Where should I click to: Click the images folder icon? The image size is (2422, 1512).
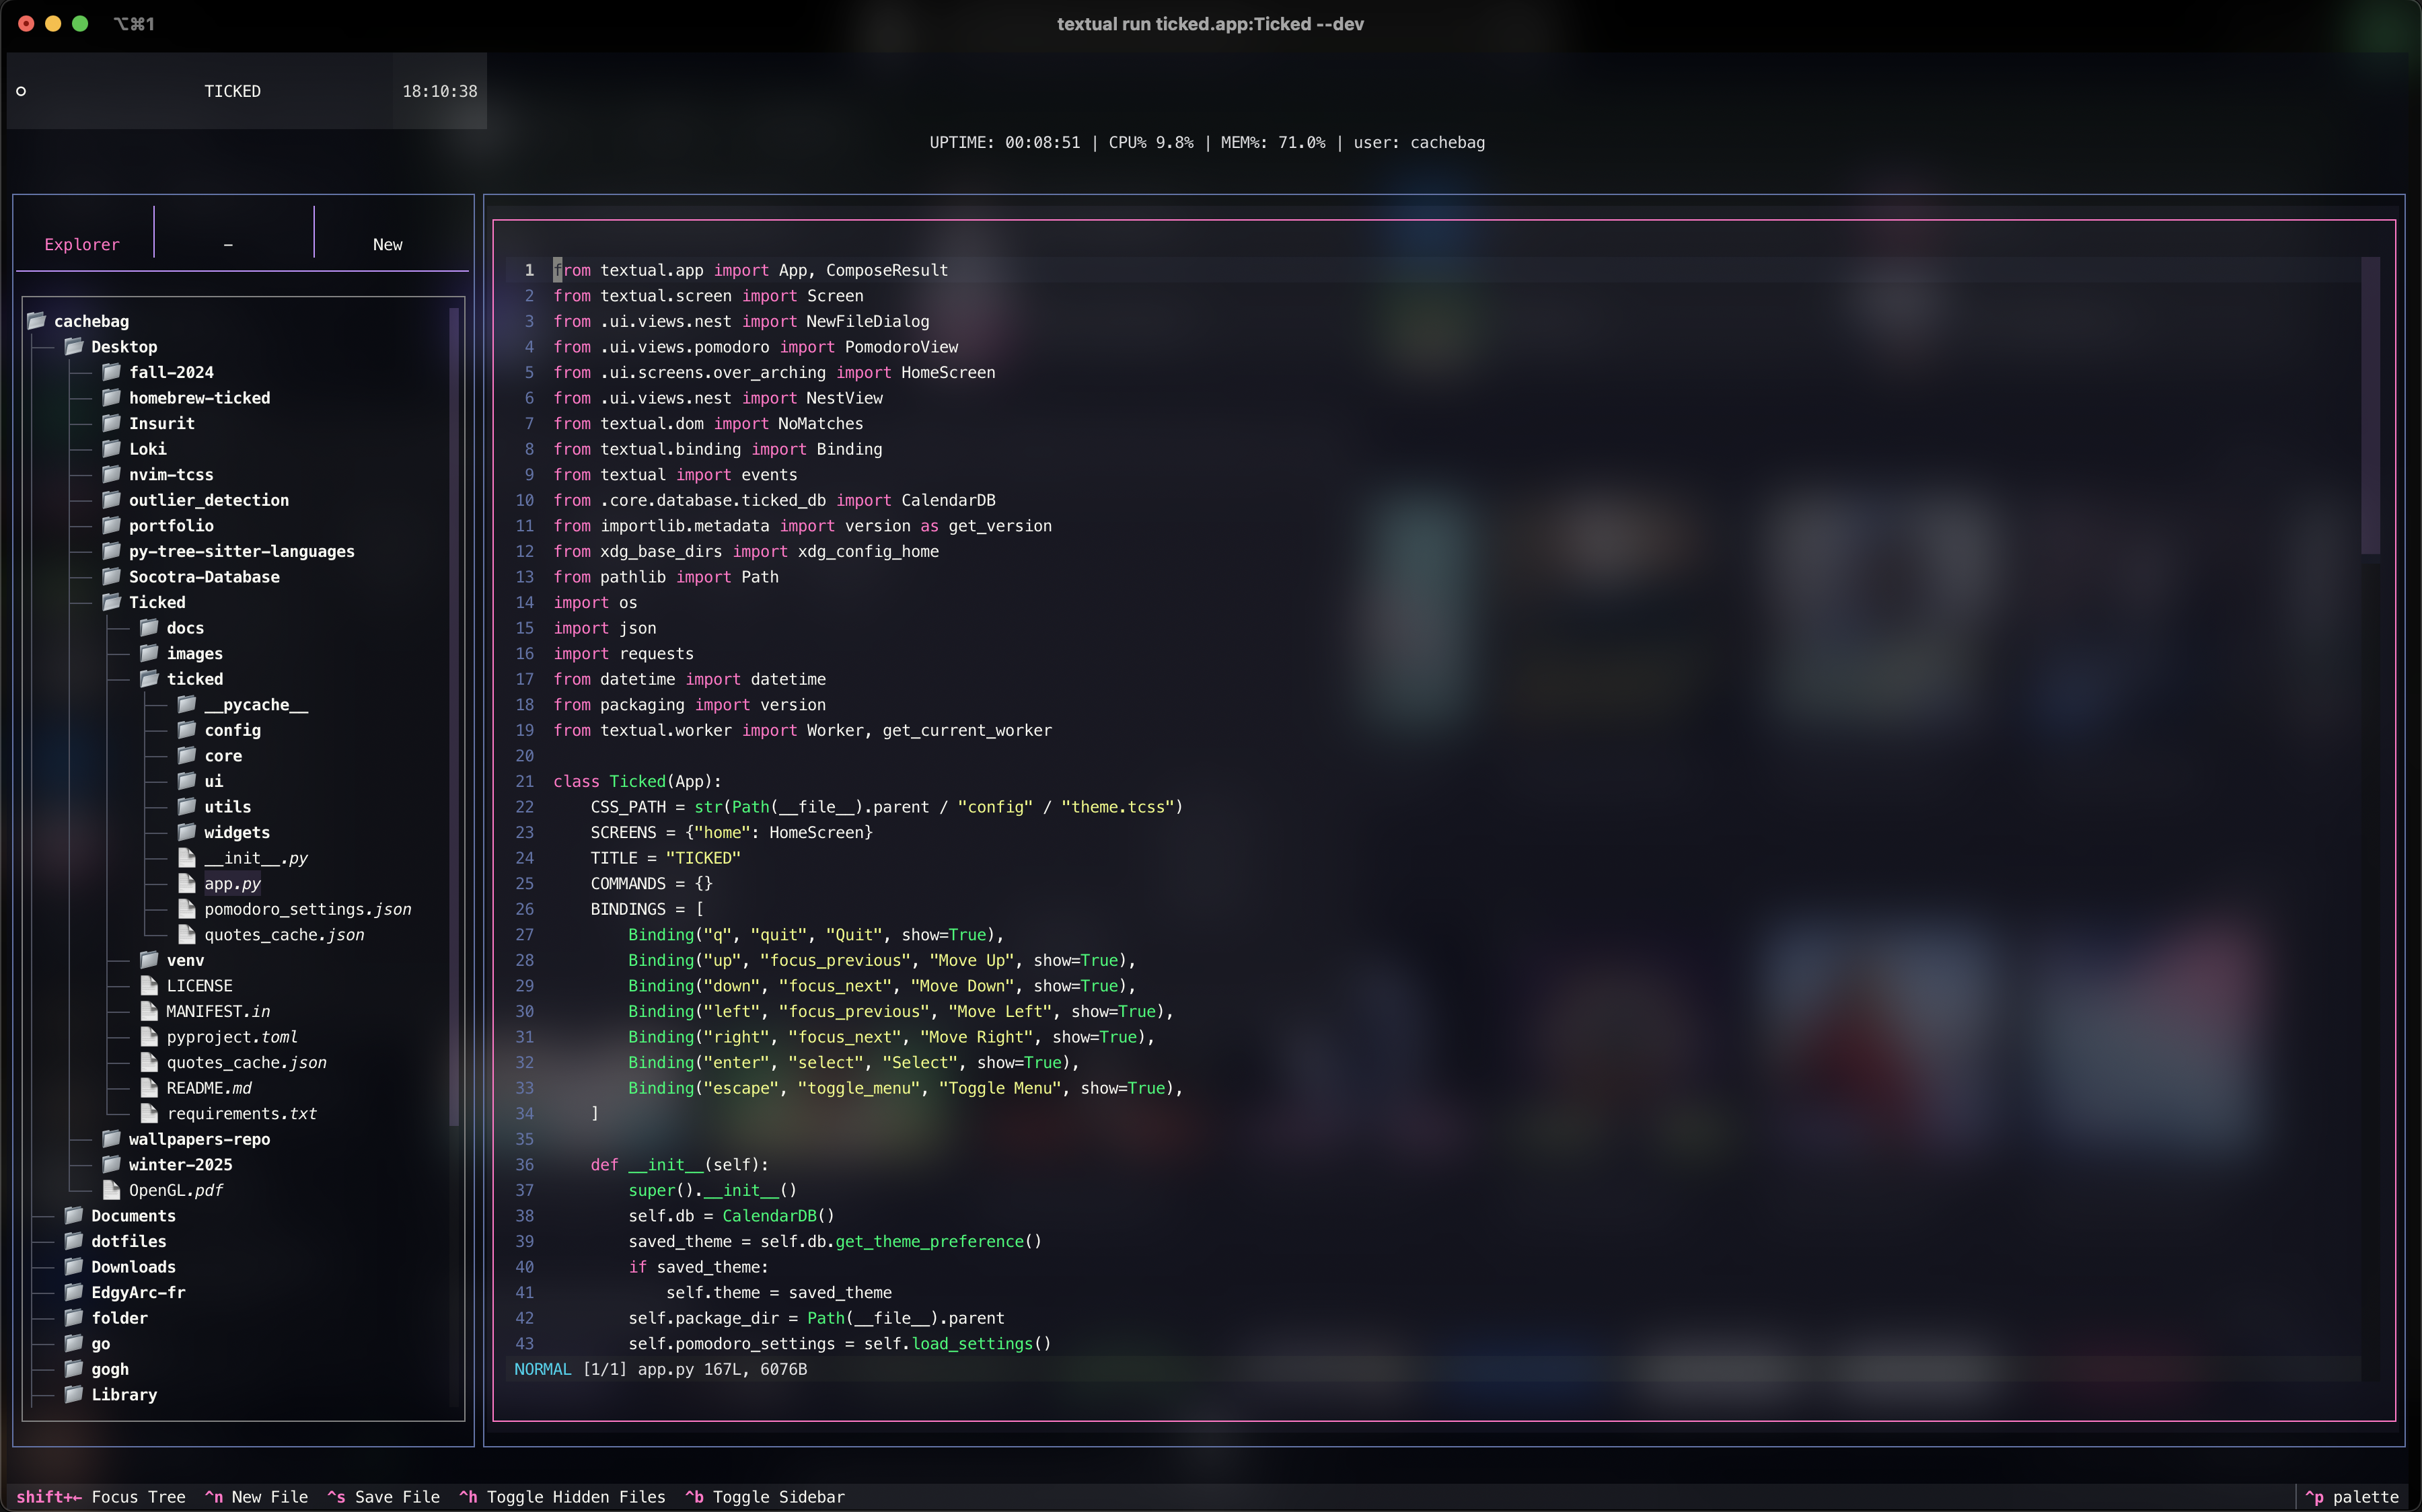[150, 653]
